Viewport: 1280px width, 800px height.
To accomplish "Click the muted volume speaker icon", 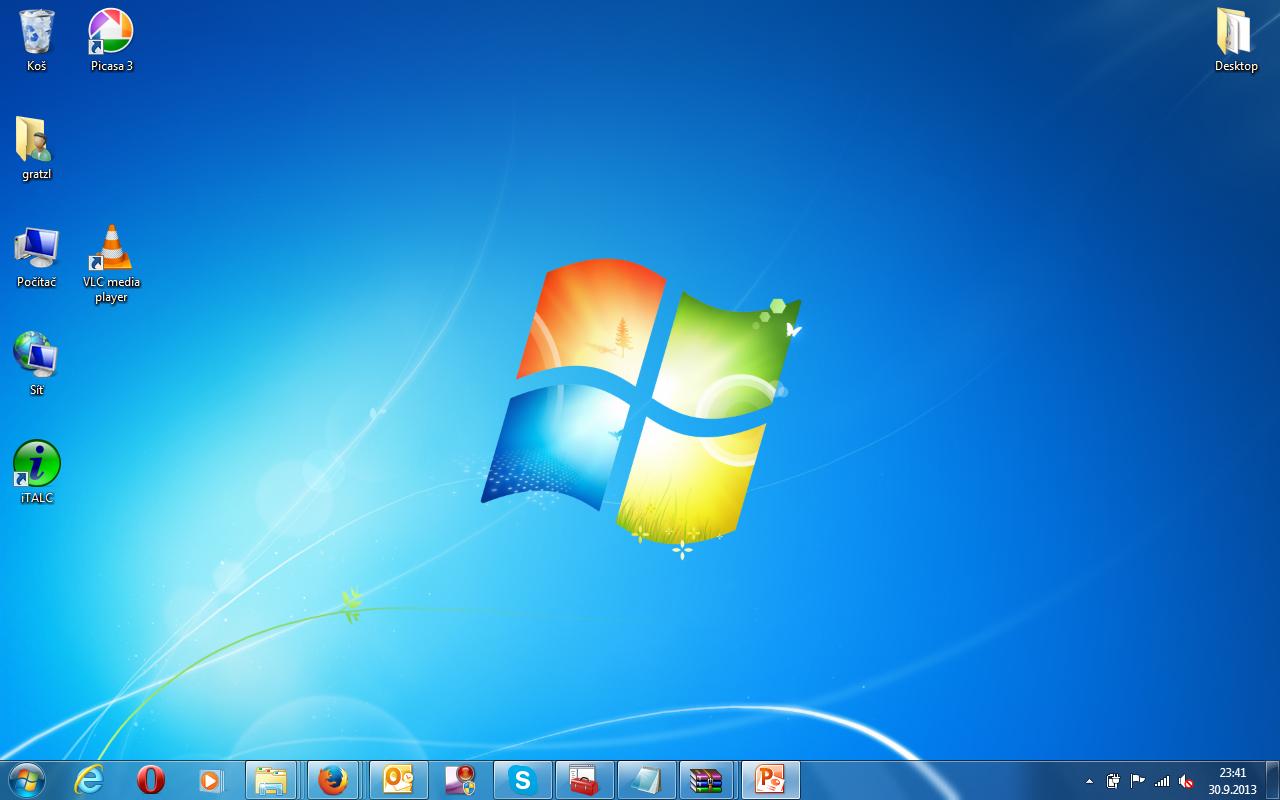I will (1186, 781).
